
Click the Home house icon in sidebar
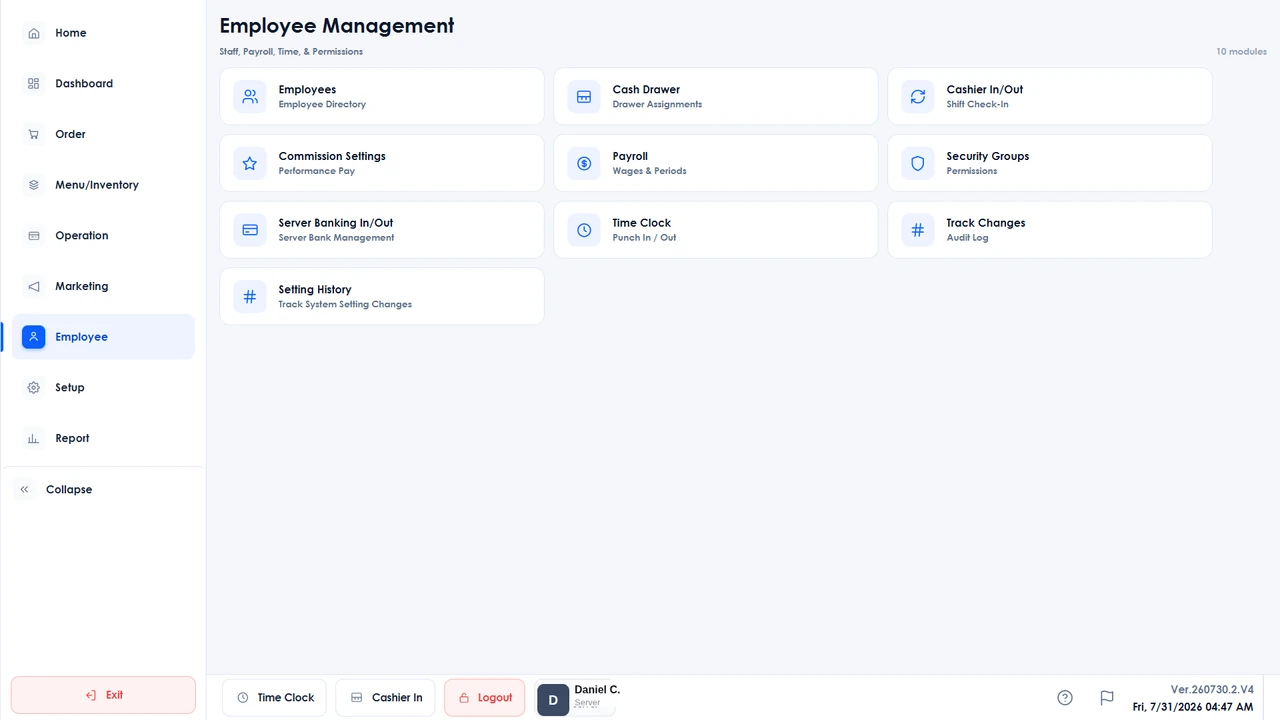click(x=34, y=33)
